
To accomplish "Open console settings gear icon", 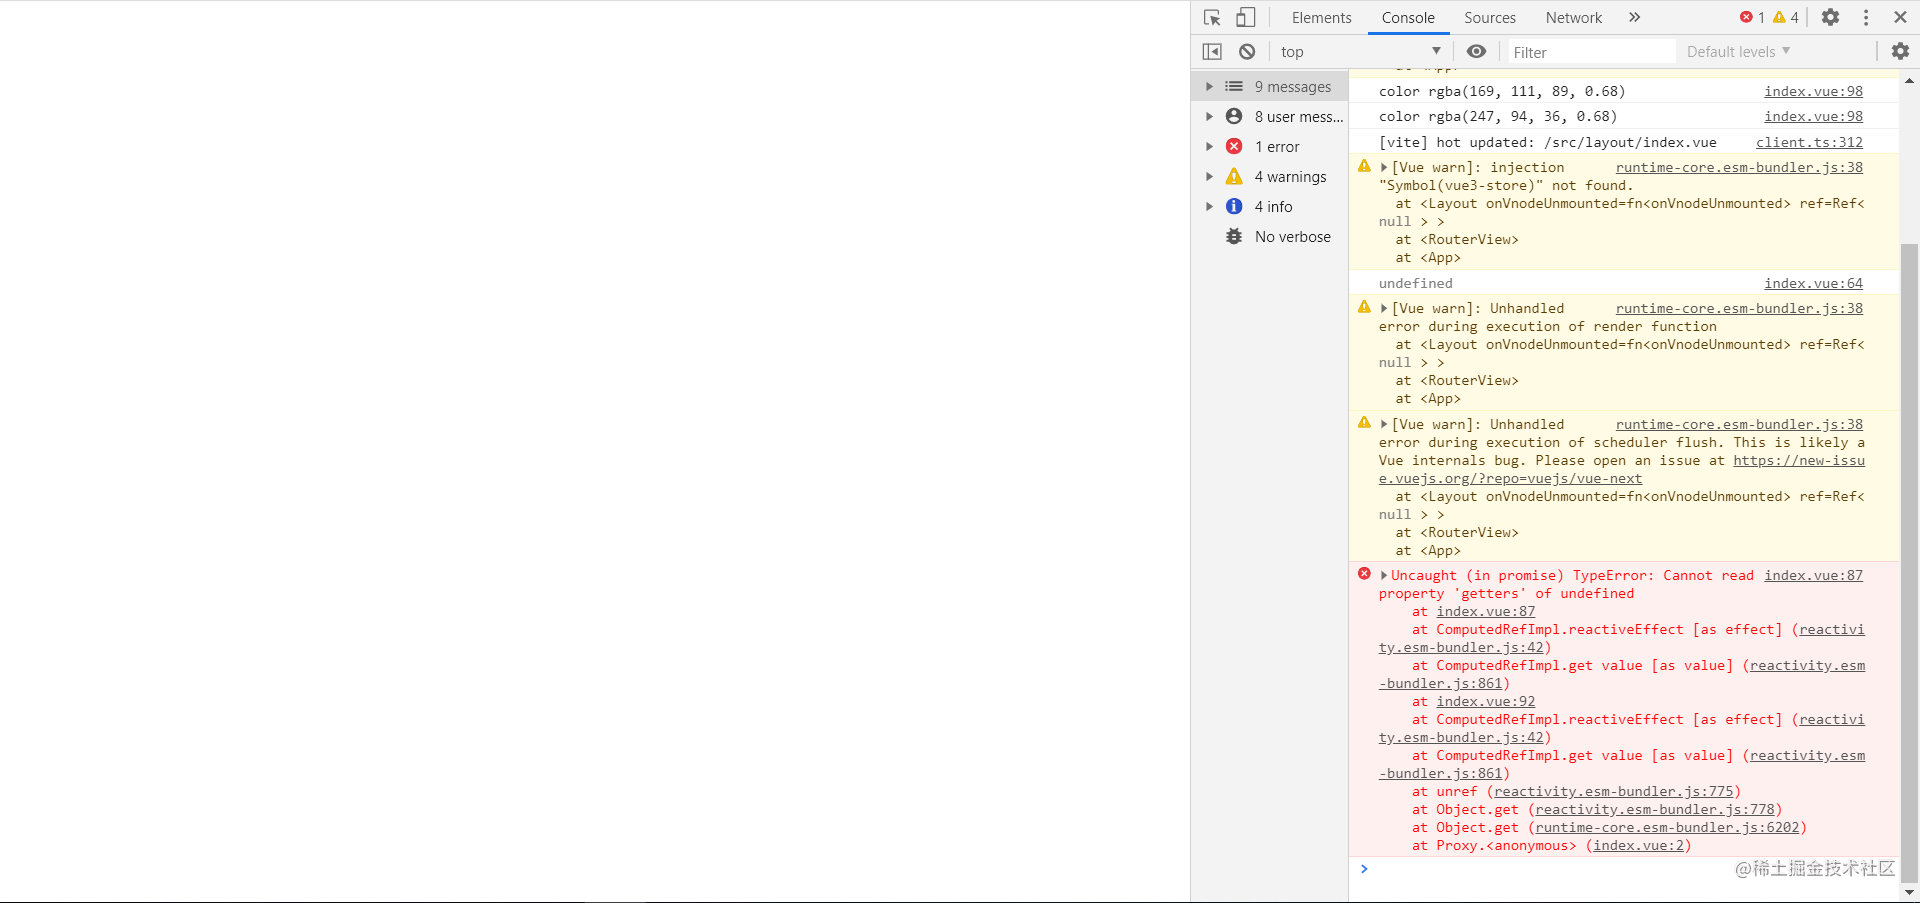I will click(x=1900, y=51).
